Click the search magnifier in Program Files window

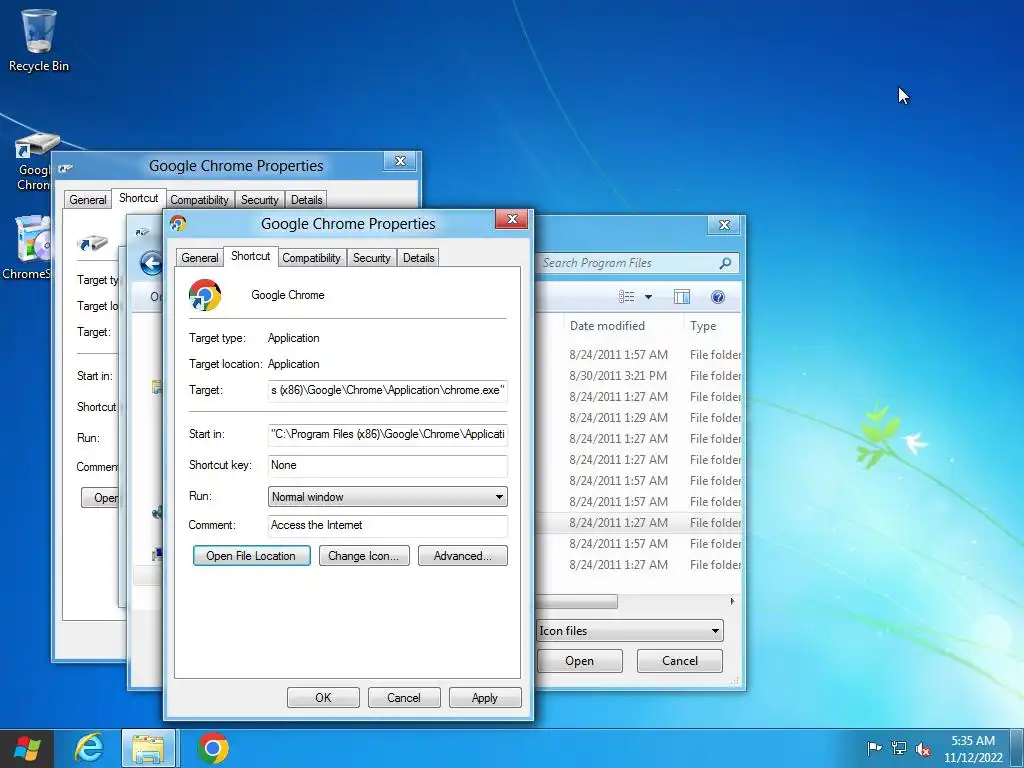pos(725,263)
